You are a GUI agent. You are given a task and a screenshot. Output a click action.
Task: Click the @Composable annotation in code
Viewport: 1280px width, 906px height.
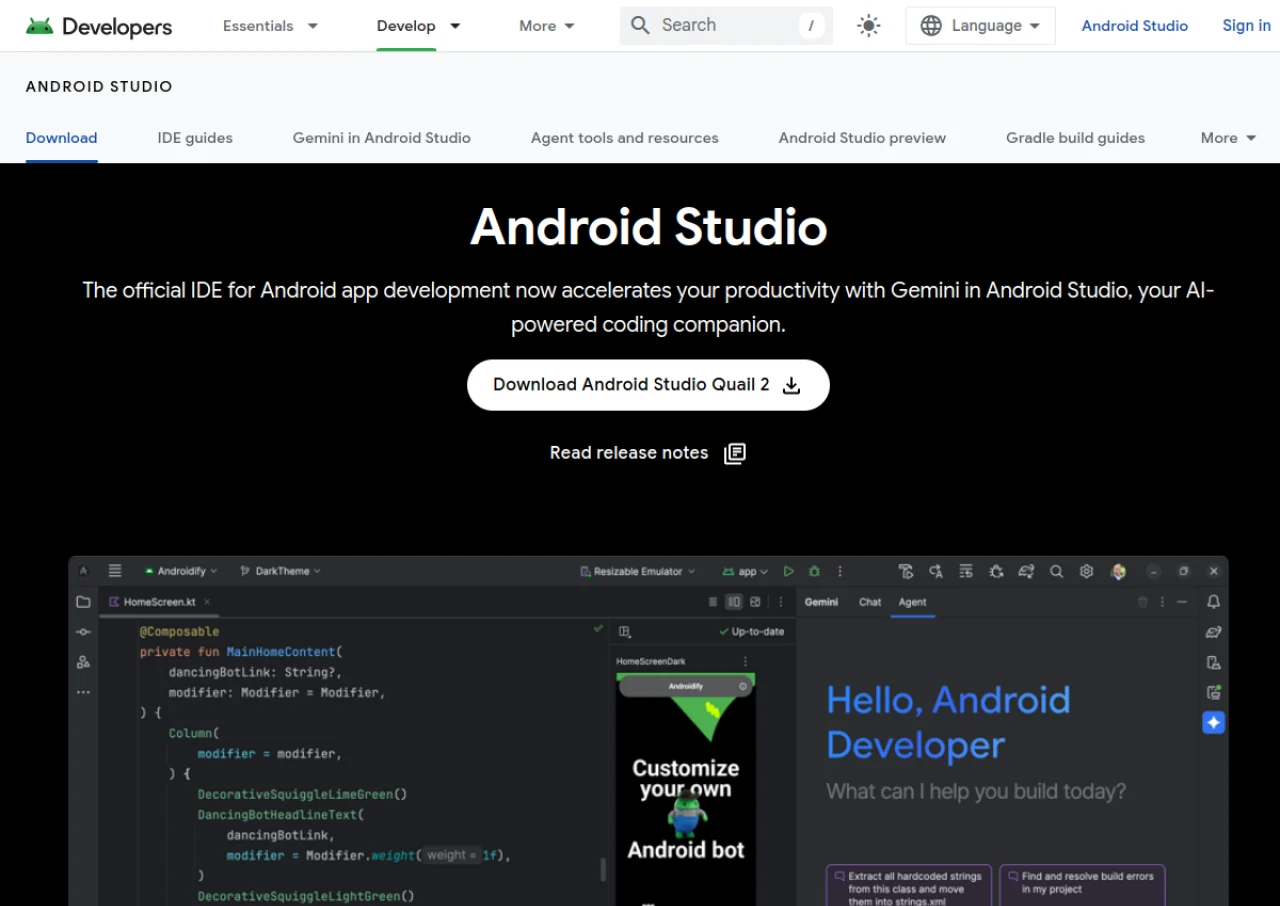tap(179, 631)
